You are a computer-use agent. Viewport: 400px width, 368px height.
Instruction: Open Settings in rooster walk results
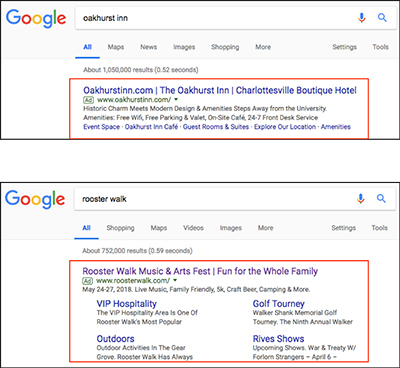343,228
